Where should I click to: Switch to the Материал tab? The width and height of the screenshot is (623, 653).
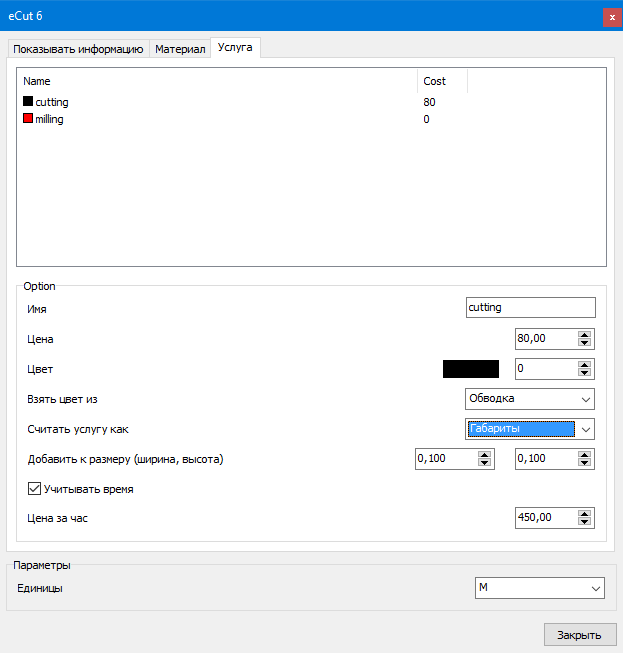click(180, 49)
